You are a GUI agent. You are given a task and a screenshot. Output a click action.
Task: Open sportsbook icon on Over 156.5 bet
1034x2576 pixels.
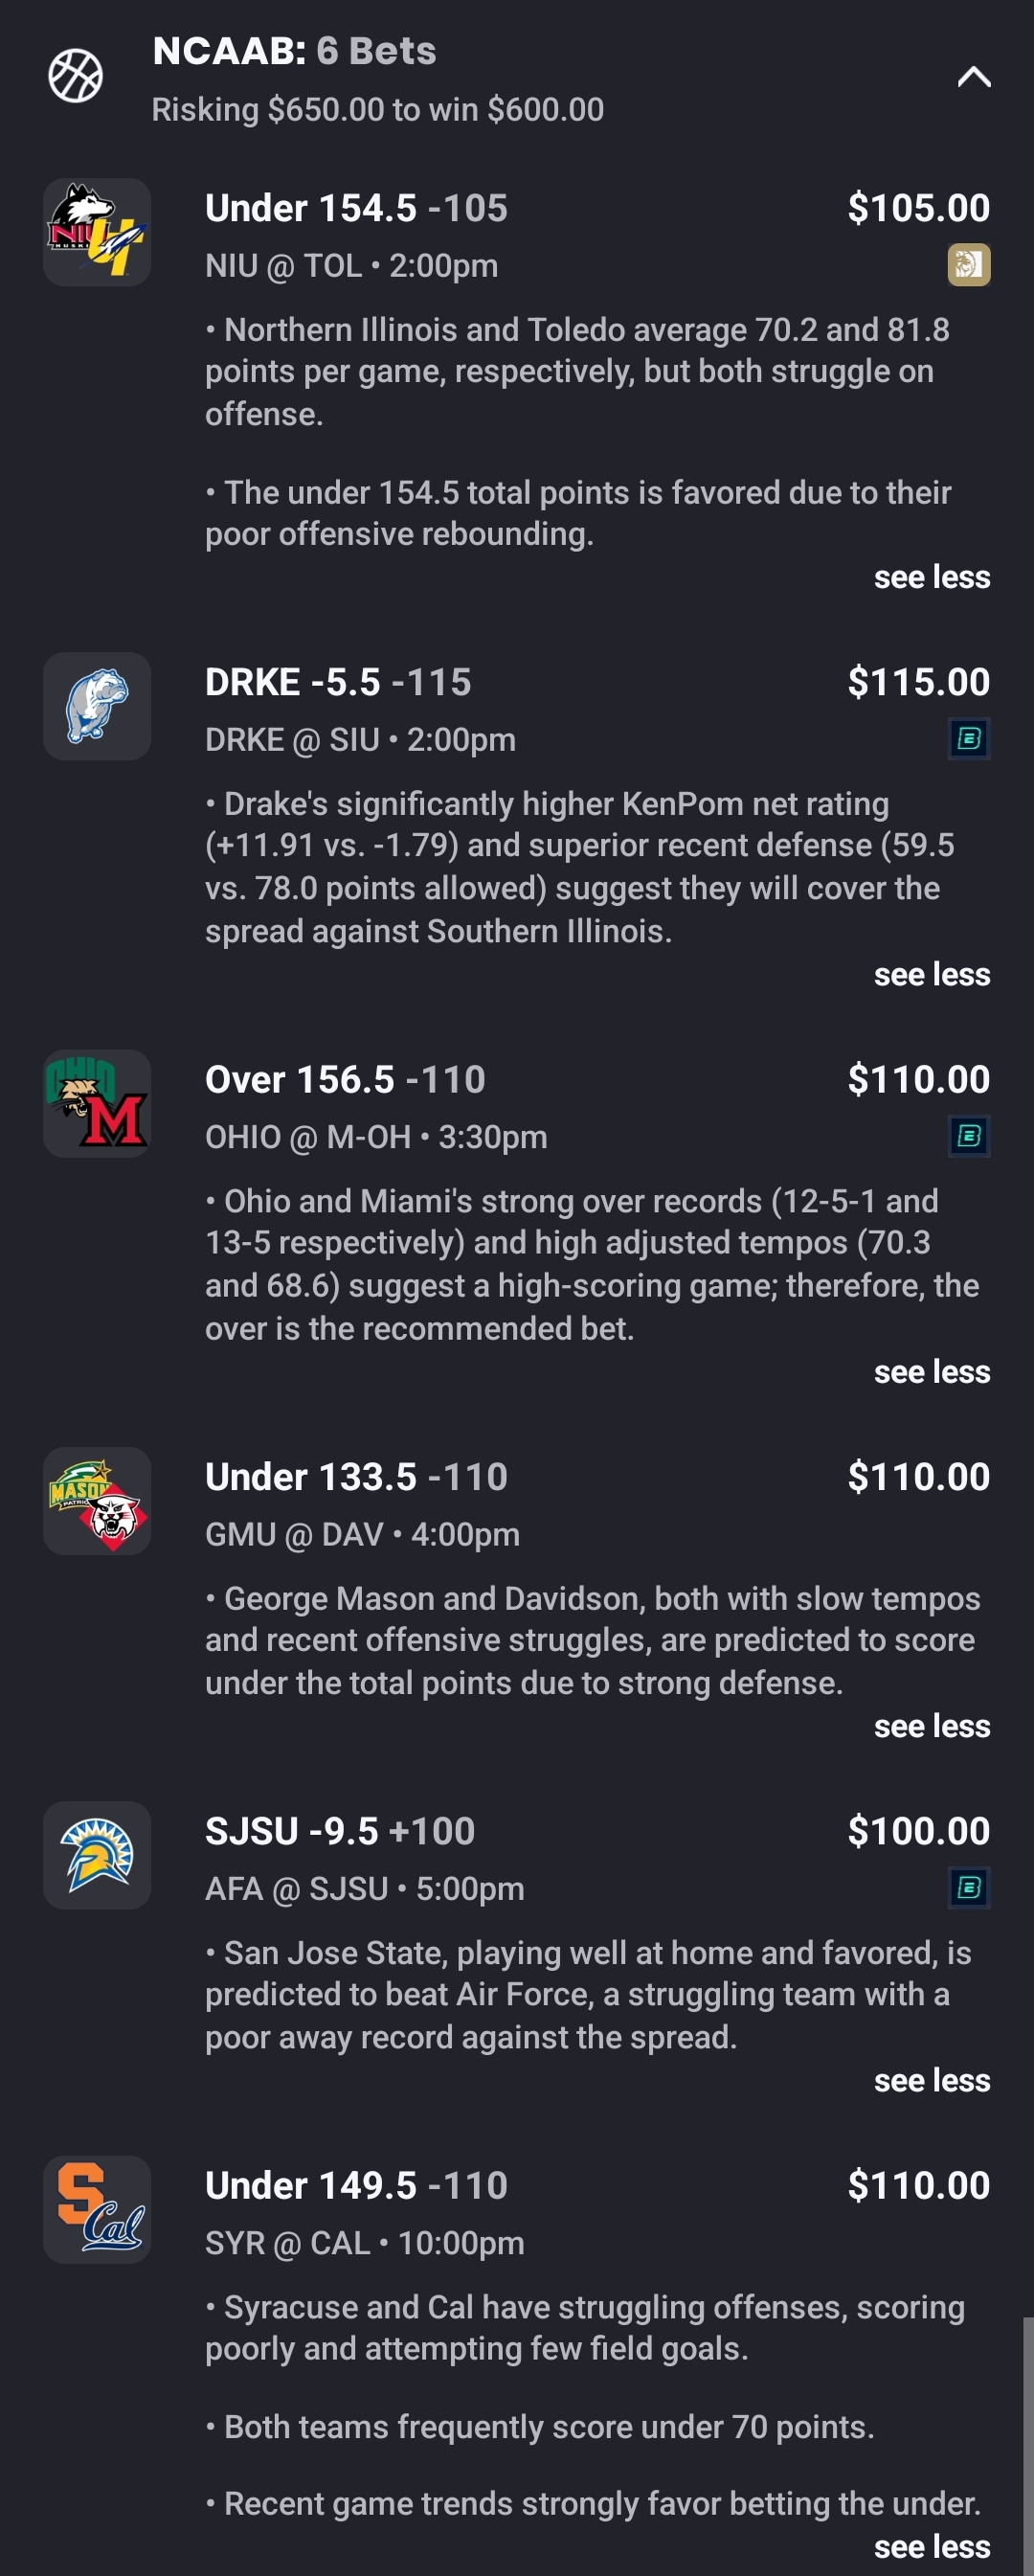(x=968, y=1136)
